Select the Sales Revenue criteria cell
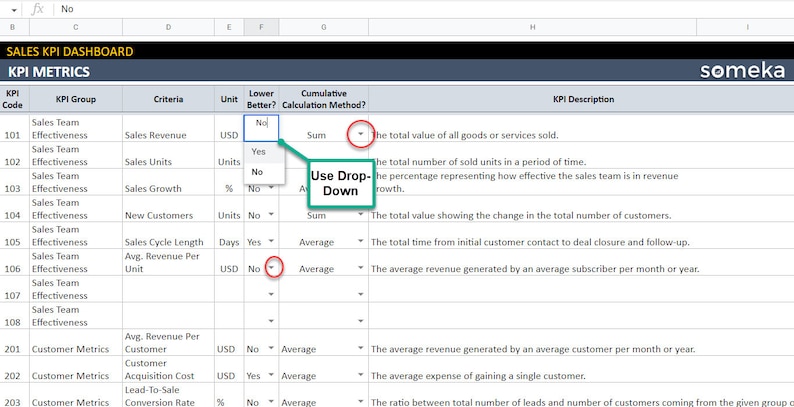Screen dimensions: 794x407 pyautogui.click(x=168, y=129)
